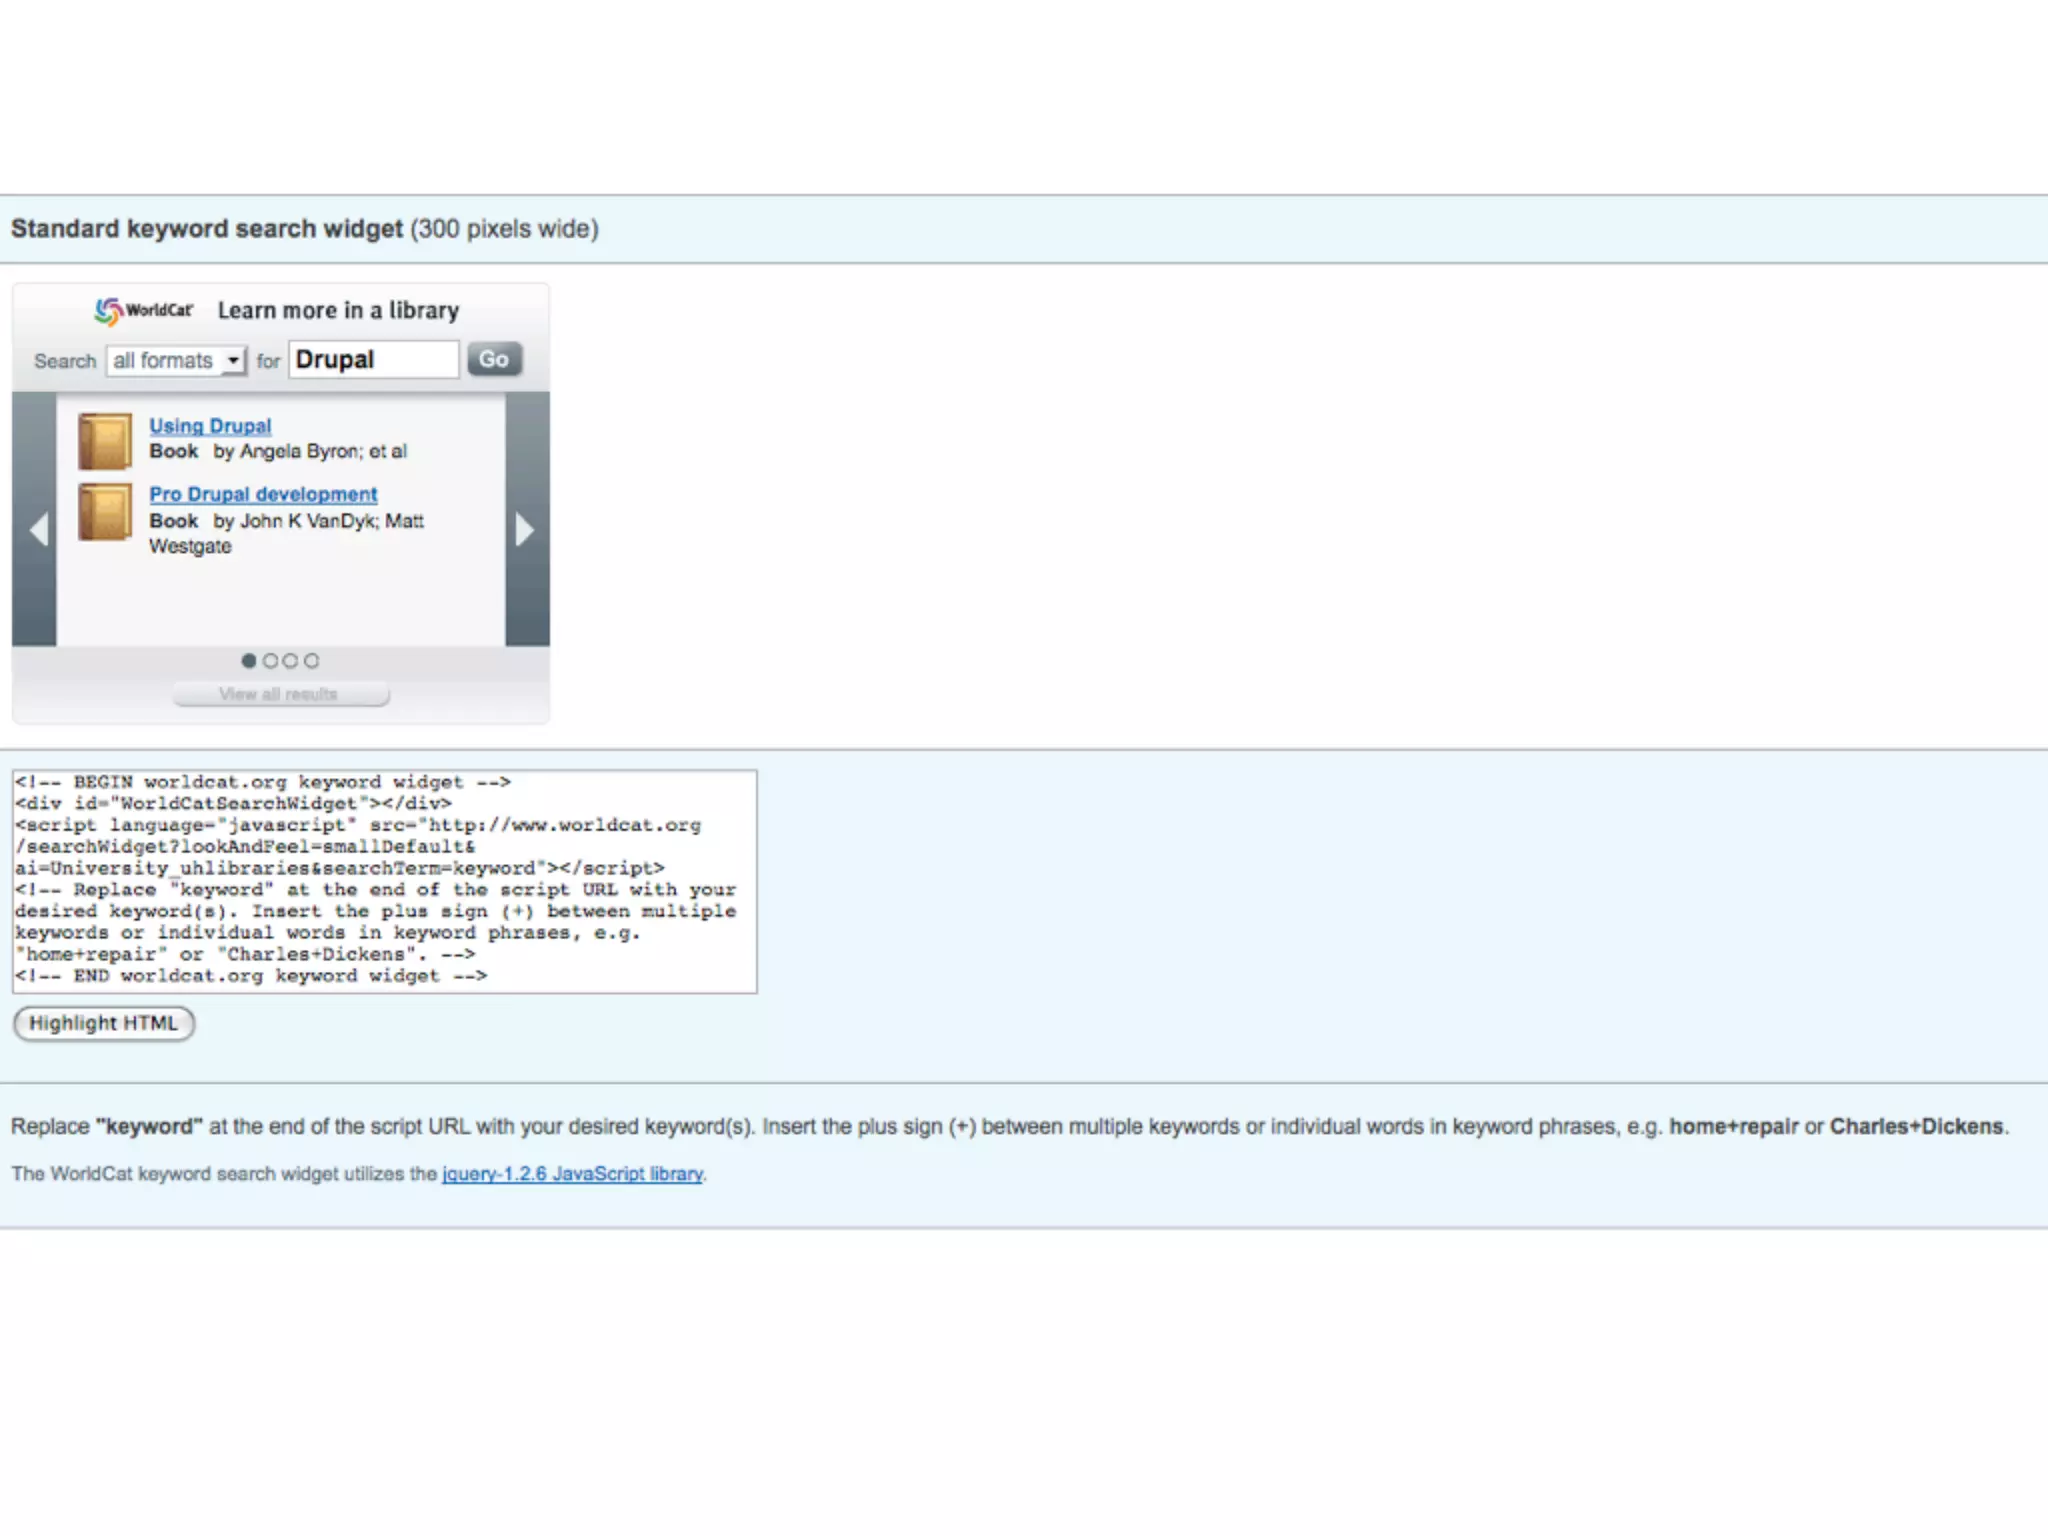Screen dimensions: 2048x1536
Task: Click the search field containing 'Drupal'
Action: (x=373, y=360)
